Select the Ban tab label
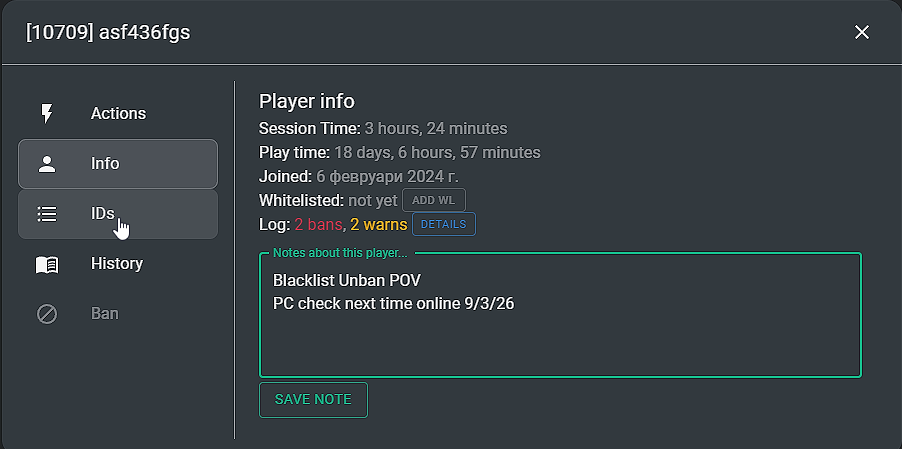Image resolution: width=902 pixels, height=449 pixels. point(105,313)
